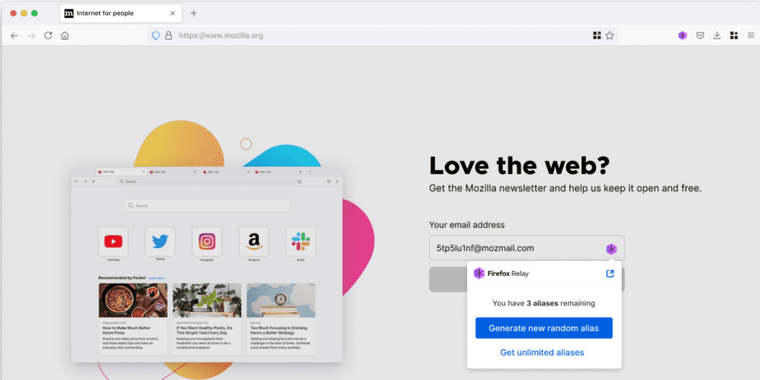The height and width of the screenshot is (380, 760).
Task: Open Firefox Relay toolbar extension icon
Action: click(682, 35)
